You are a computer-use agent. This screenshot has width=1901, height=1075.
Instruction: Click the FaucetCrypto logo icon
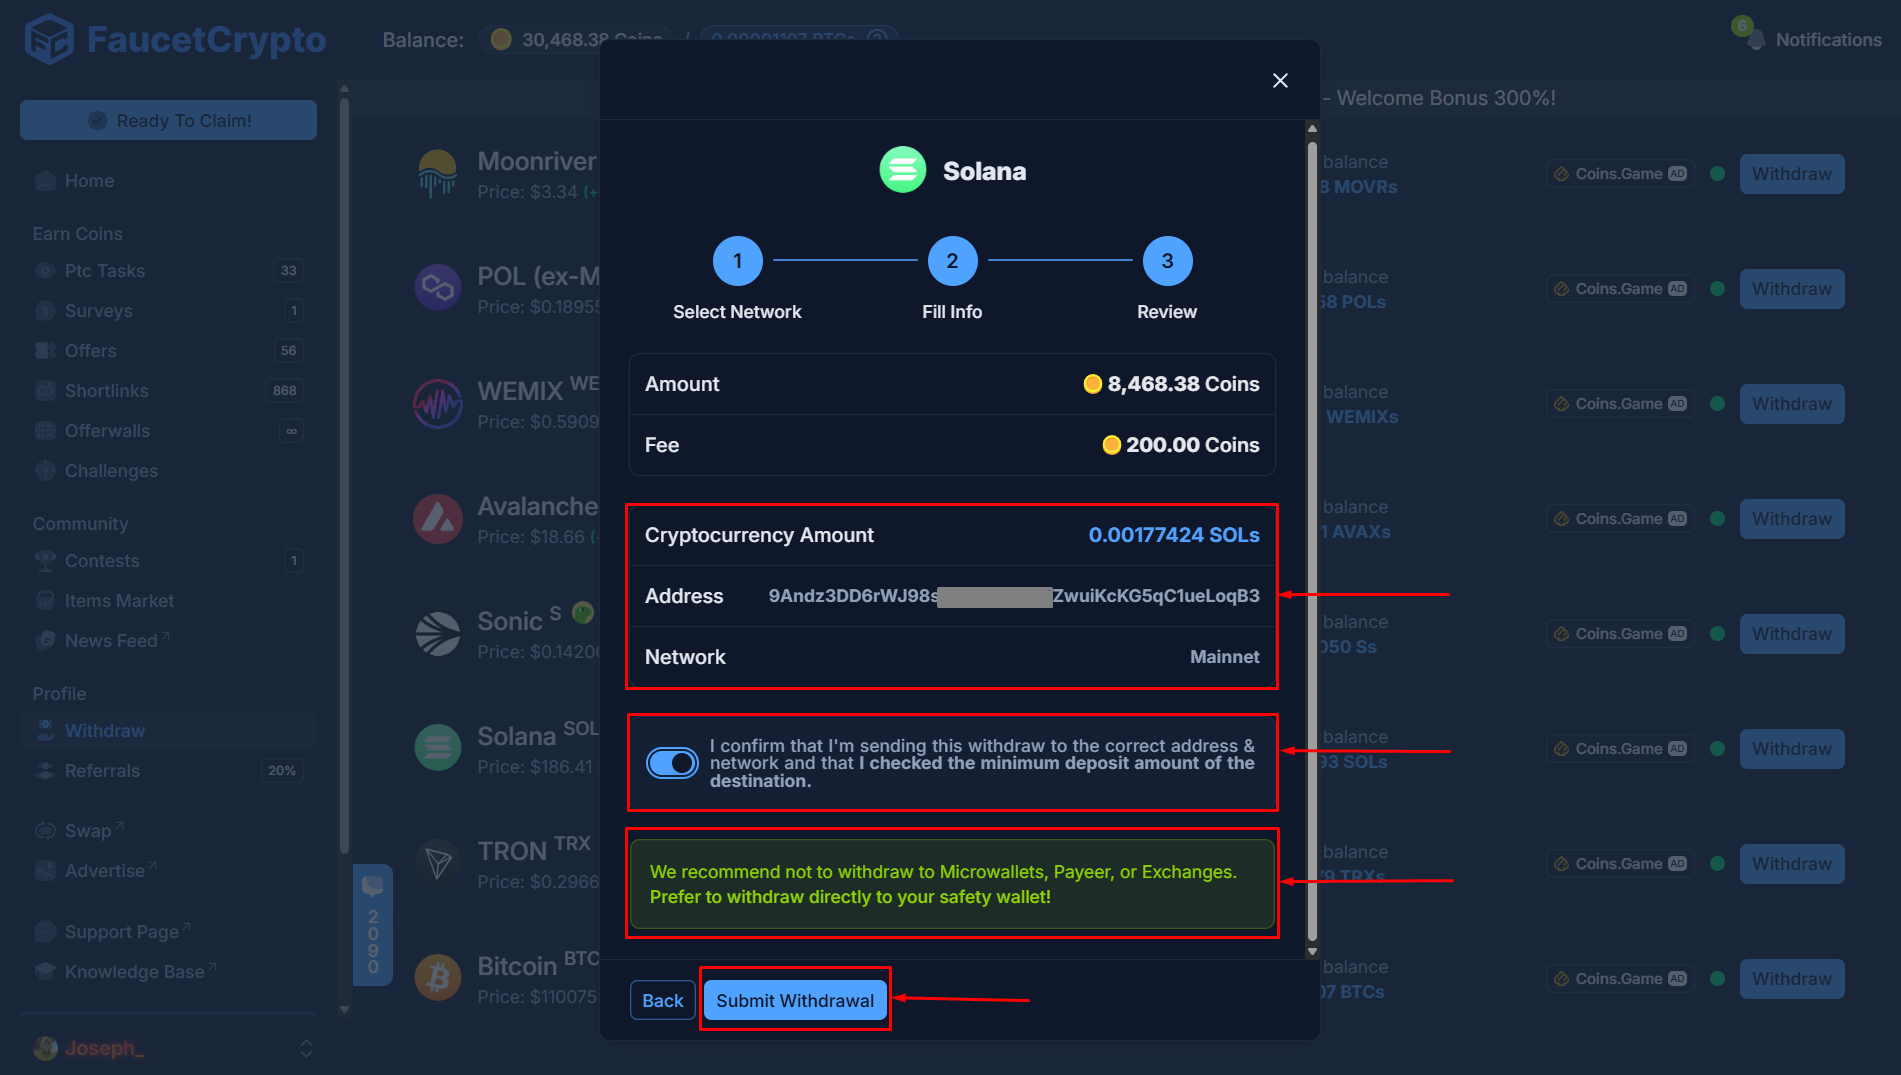(49, 40)
